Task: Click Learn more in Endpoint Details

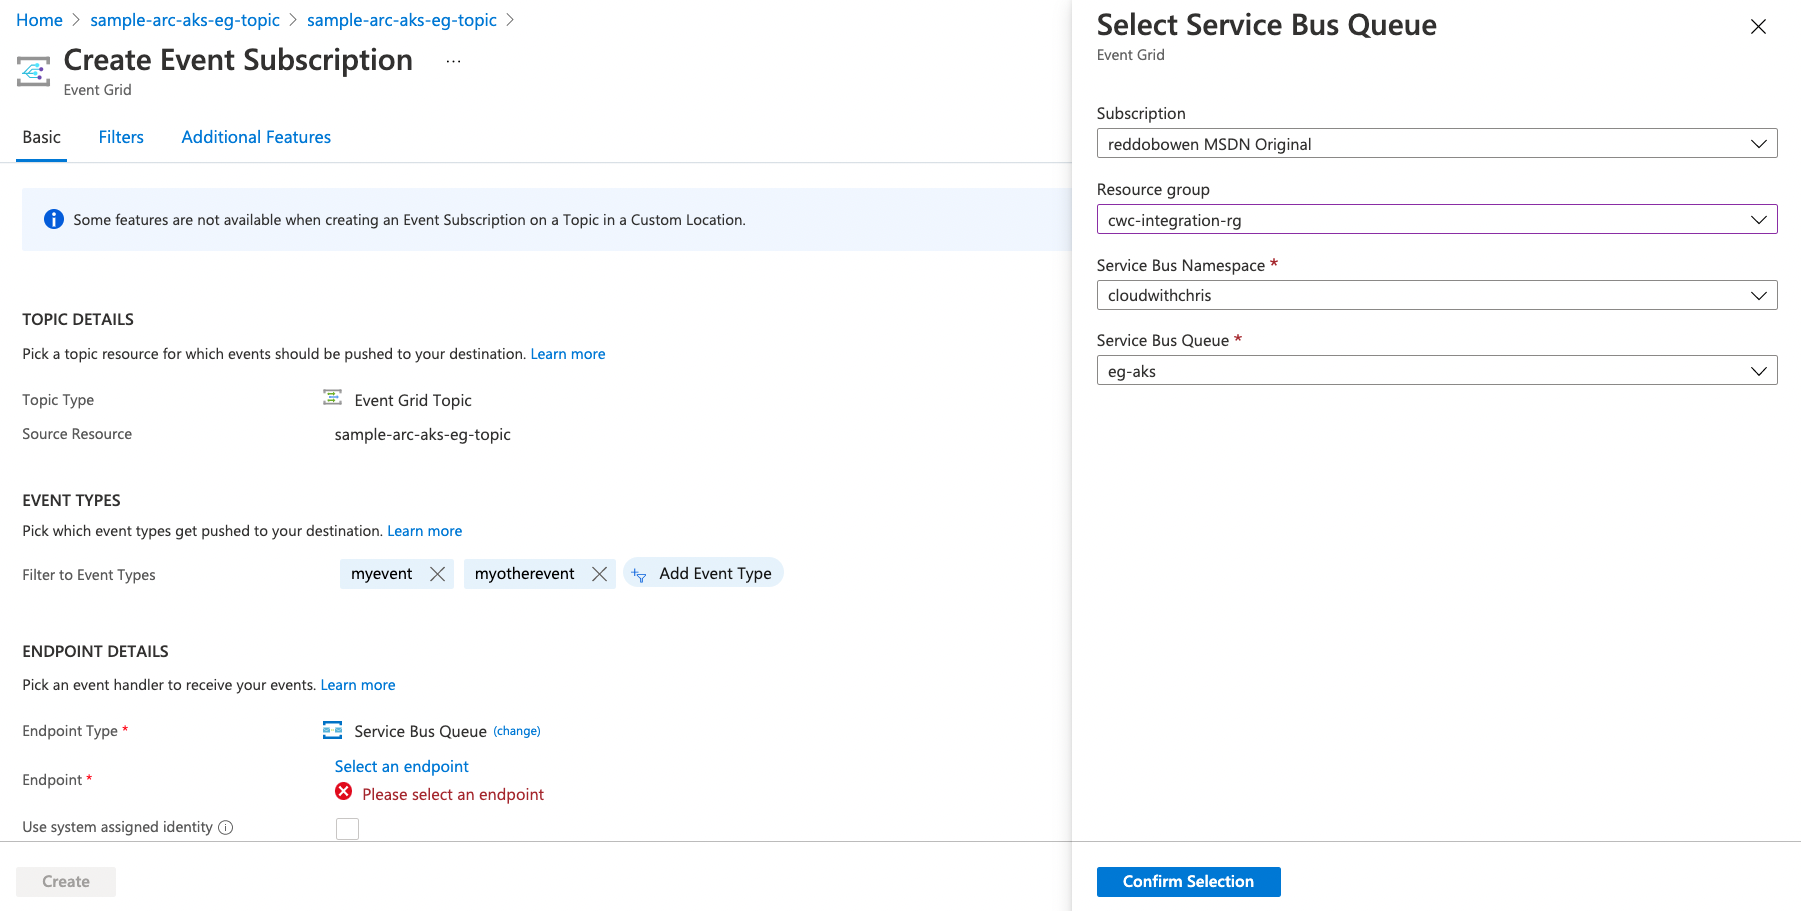Action: point(358,685)
